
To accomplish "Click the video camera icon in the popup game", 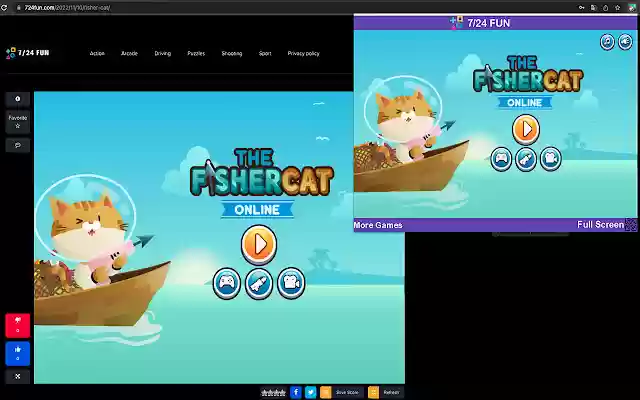I will pyautogui.click(x=551, y=159).
